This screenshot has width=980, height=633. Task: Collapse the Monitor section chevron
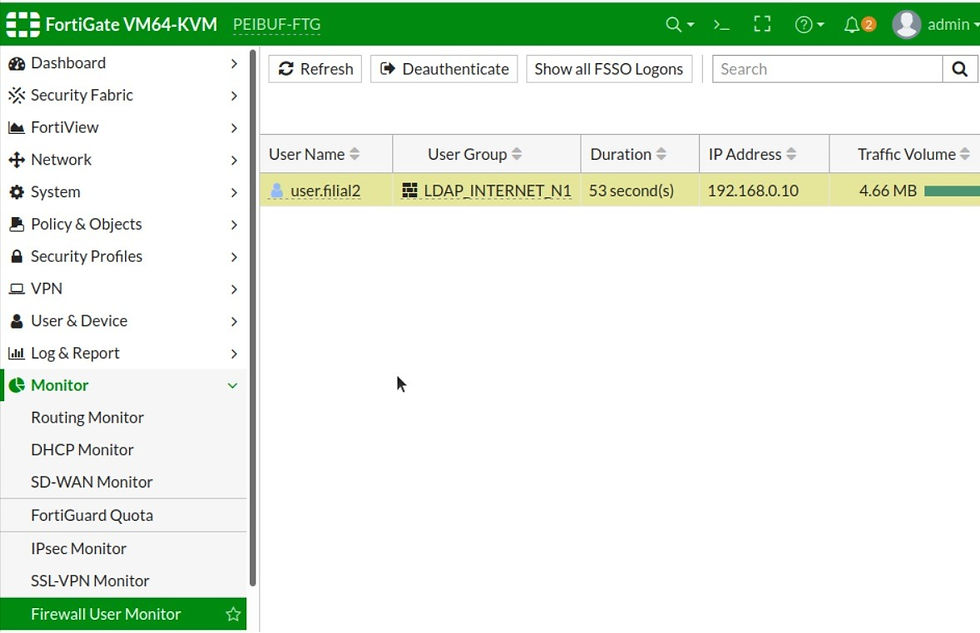(x=232, y=386)
